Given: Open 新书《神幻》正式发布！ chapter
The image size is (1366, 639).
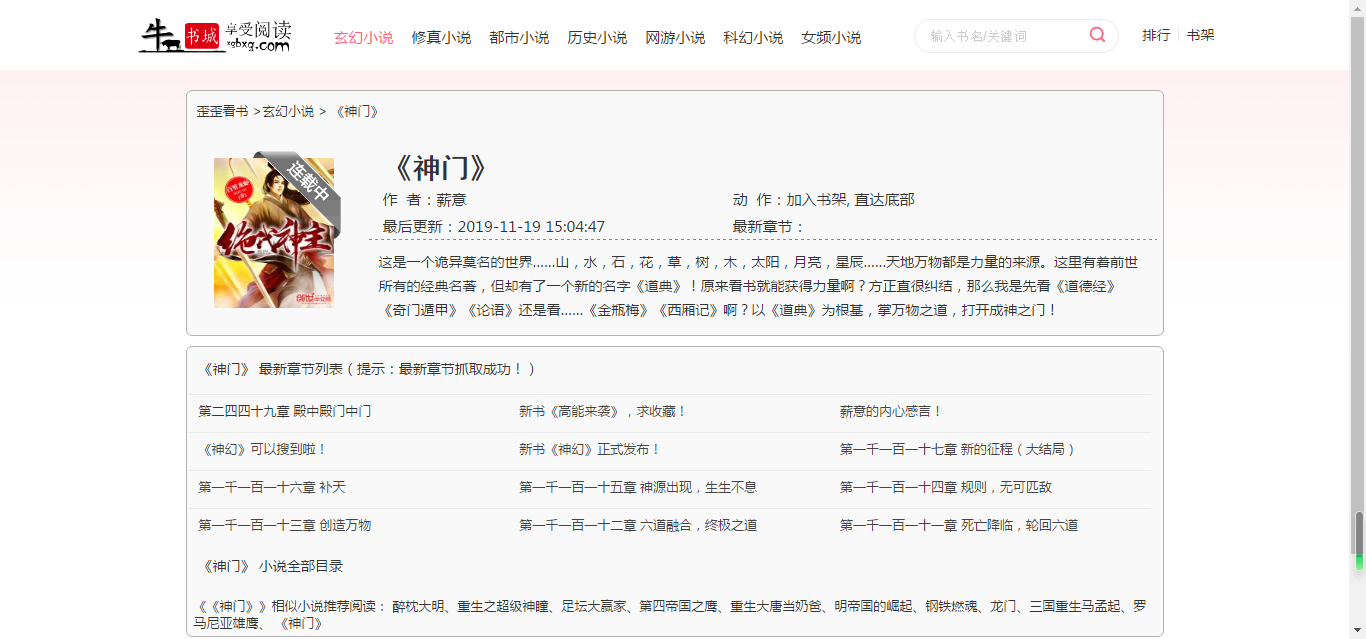Looking at the screenshot, I should tap(590, 449).
